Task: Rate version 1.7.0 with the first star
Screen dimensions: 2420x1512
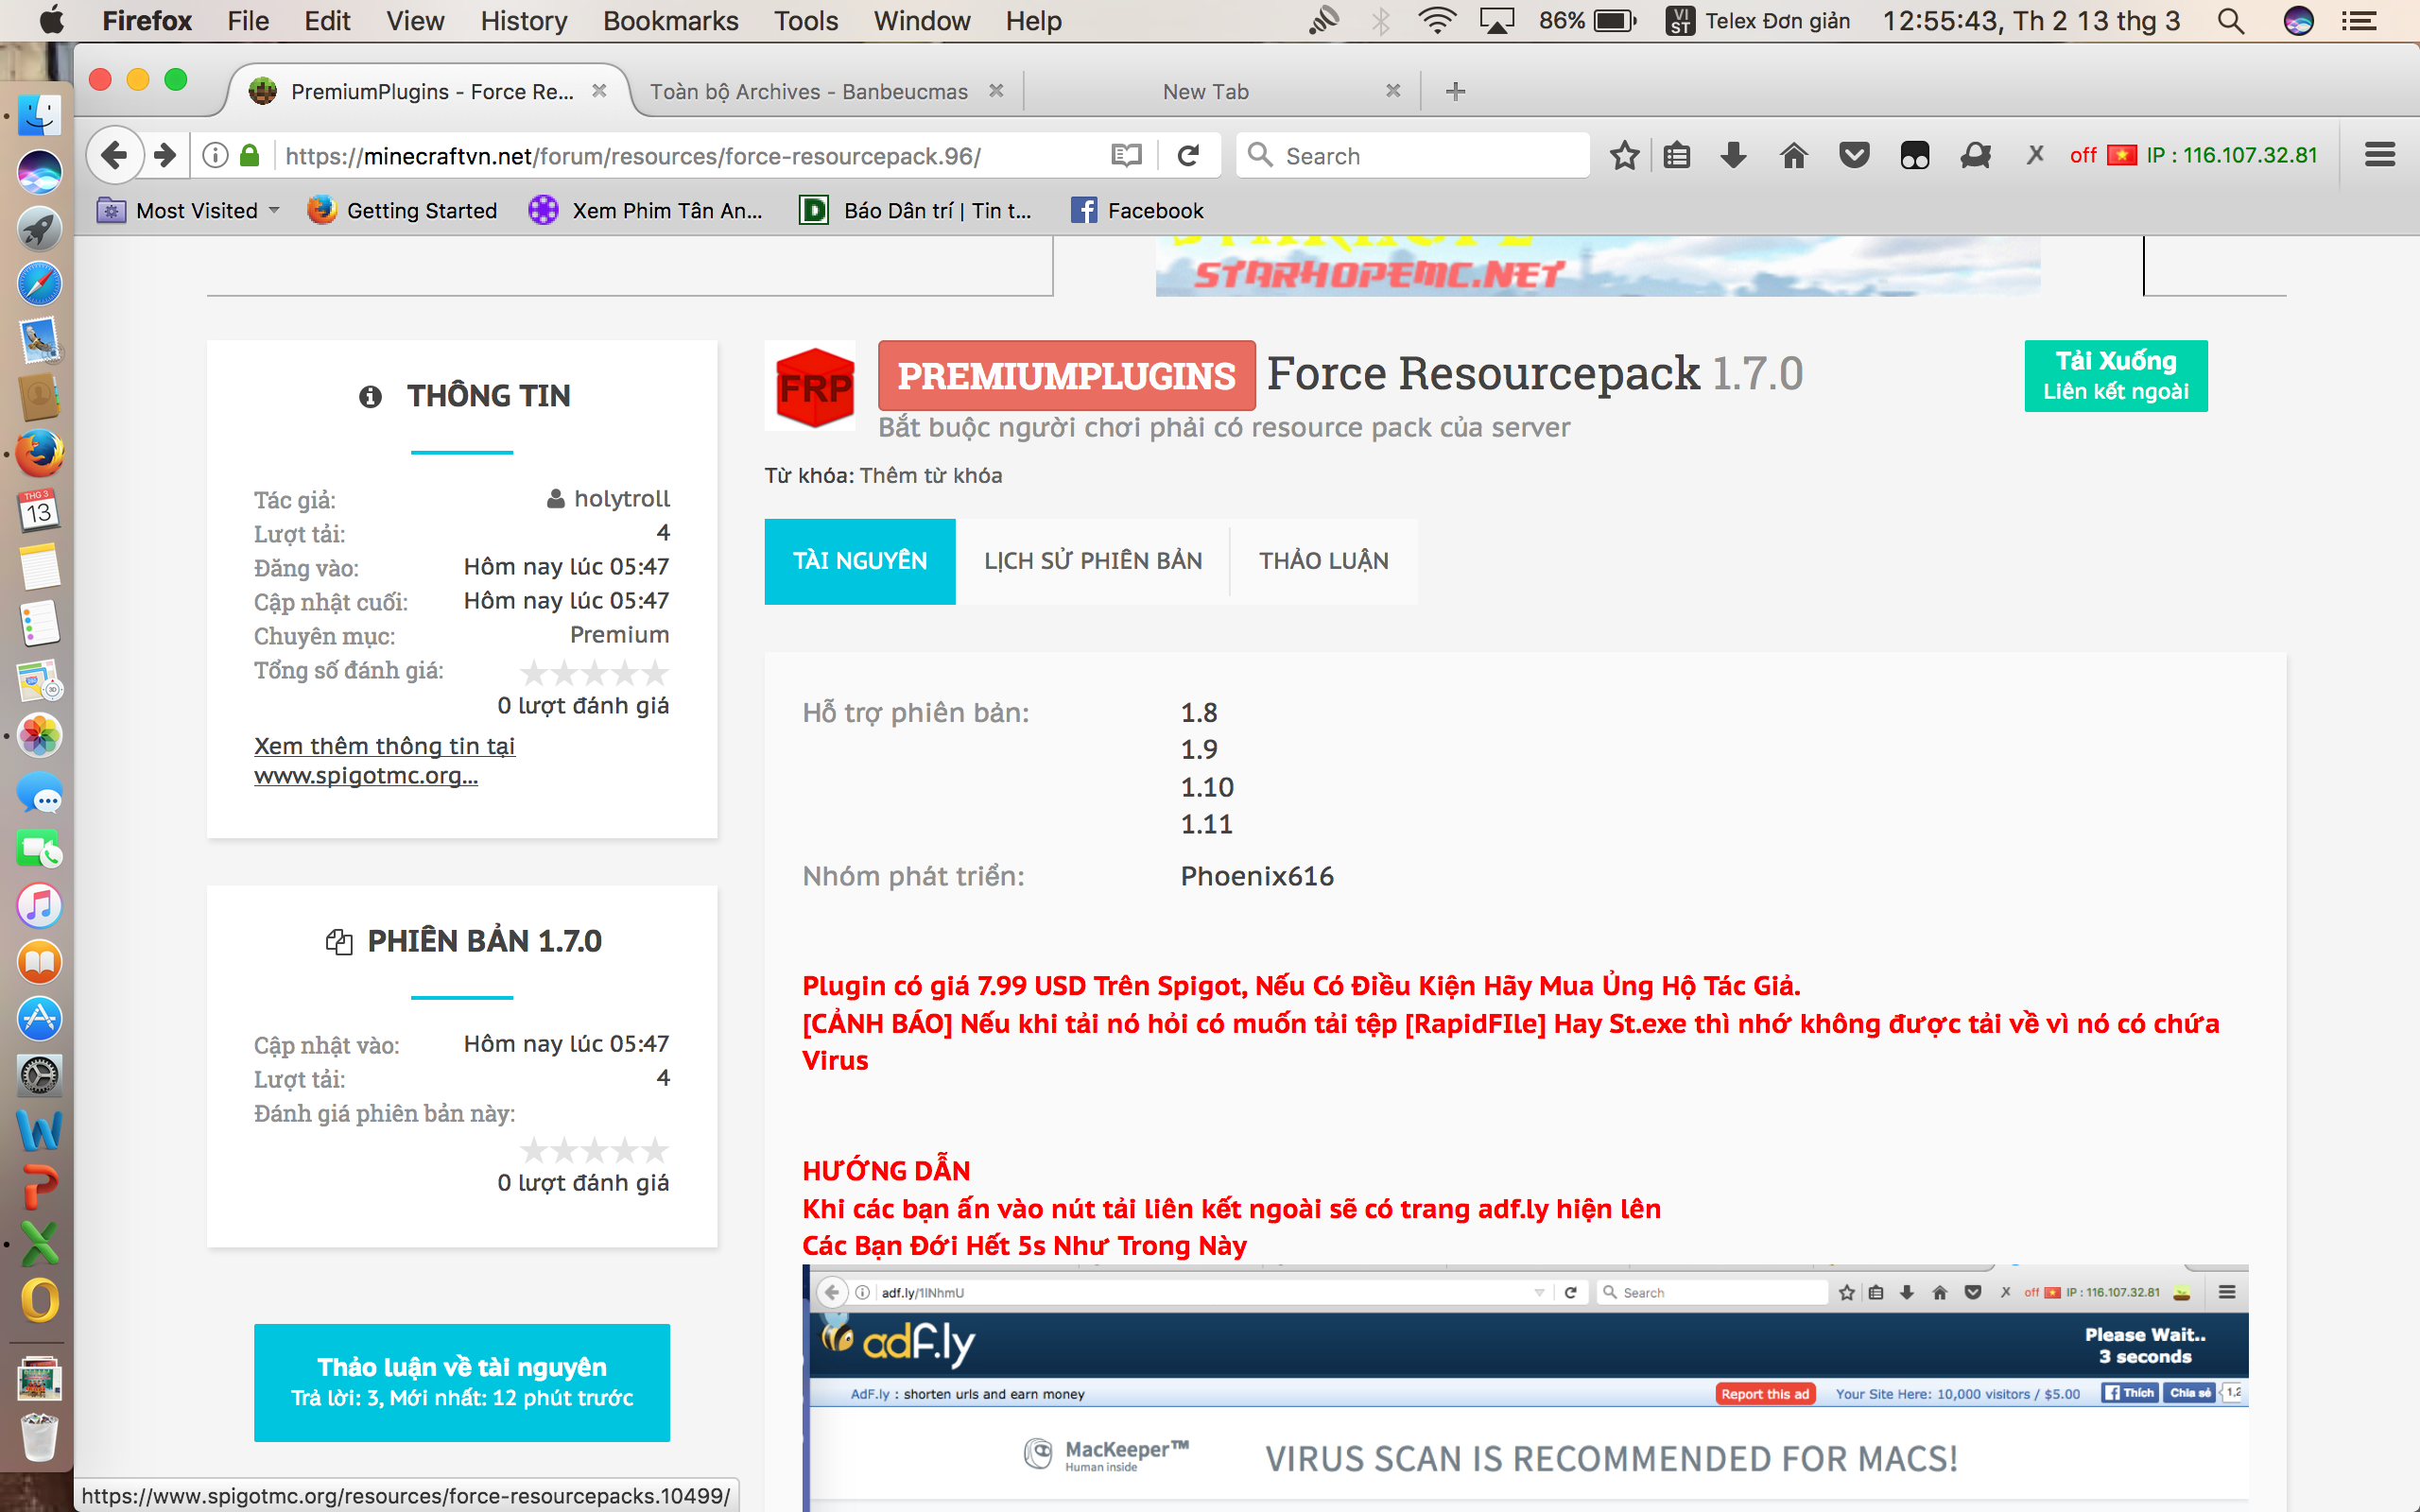Action: [534, 1150]
